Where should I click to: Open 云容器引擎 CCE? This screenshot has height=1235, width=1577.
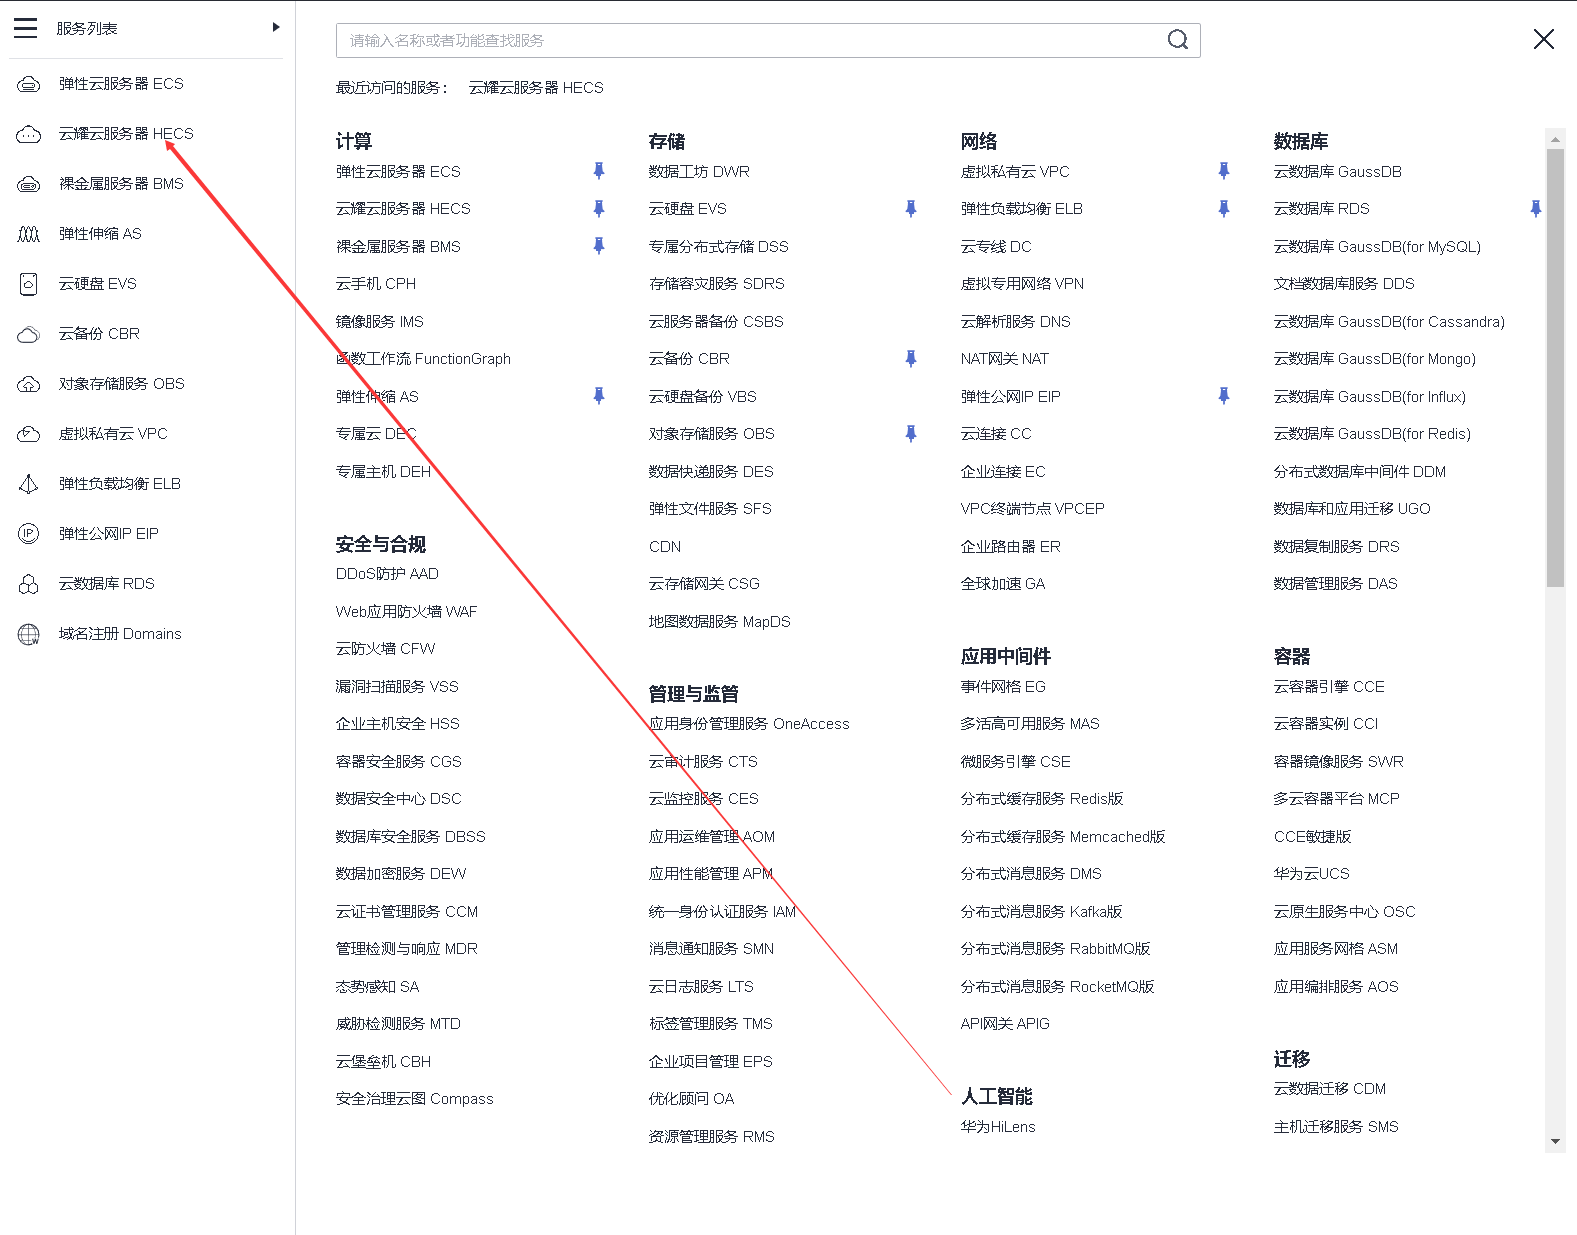pyautogui.click(x=1329, y=687)
